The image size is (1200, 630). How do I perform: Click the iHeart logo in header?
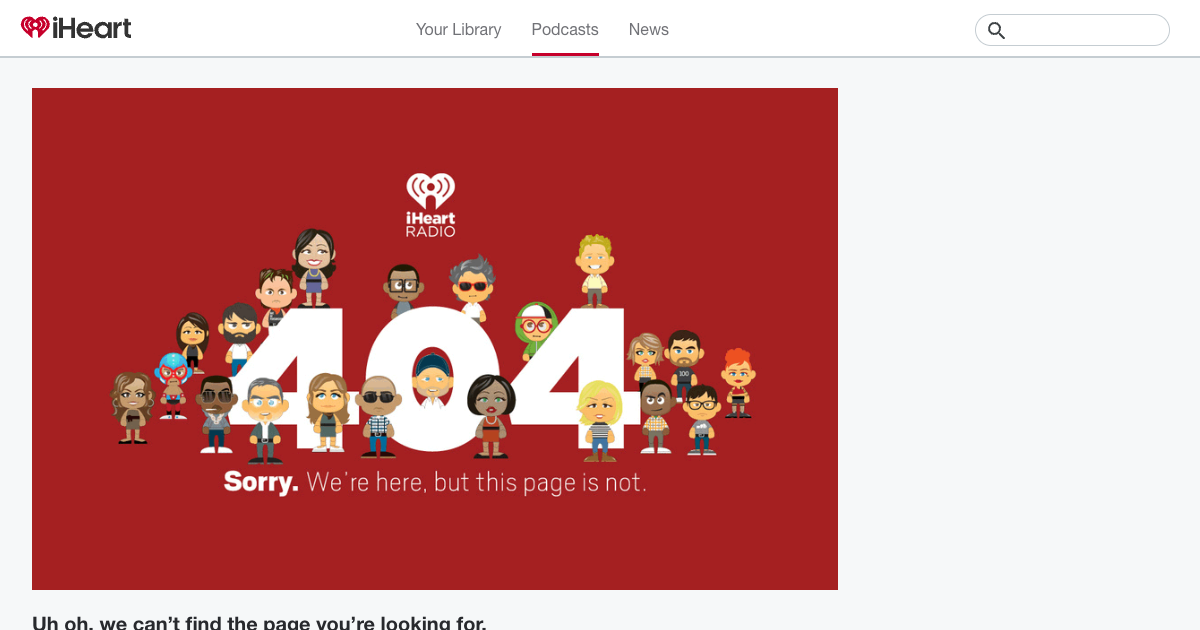[76, 28]
